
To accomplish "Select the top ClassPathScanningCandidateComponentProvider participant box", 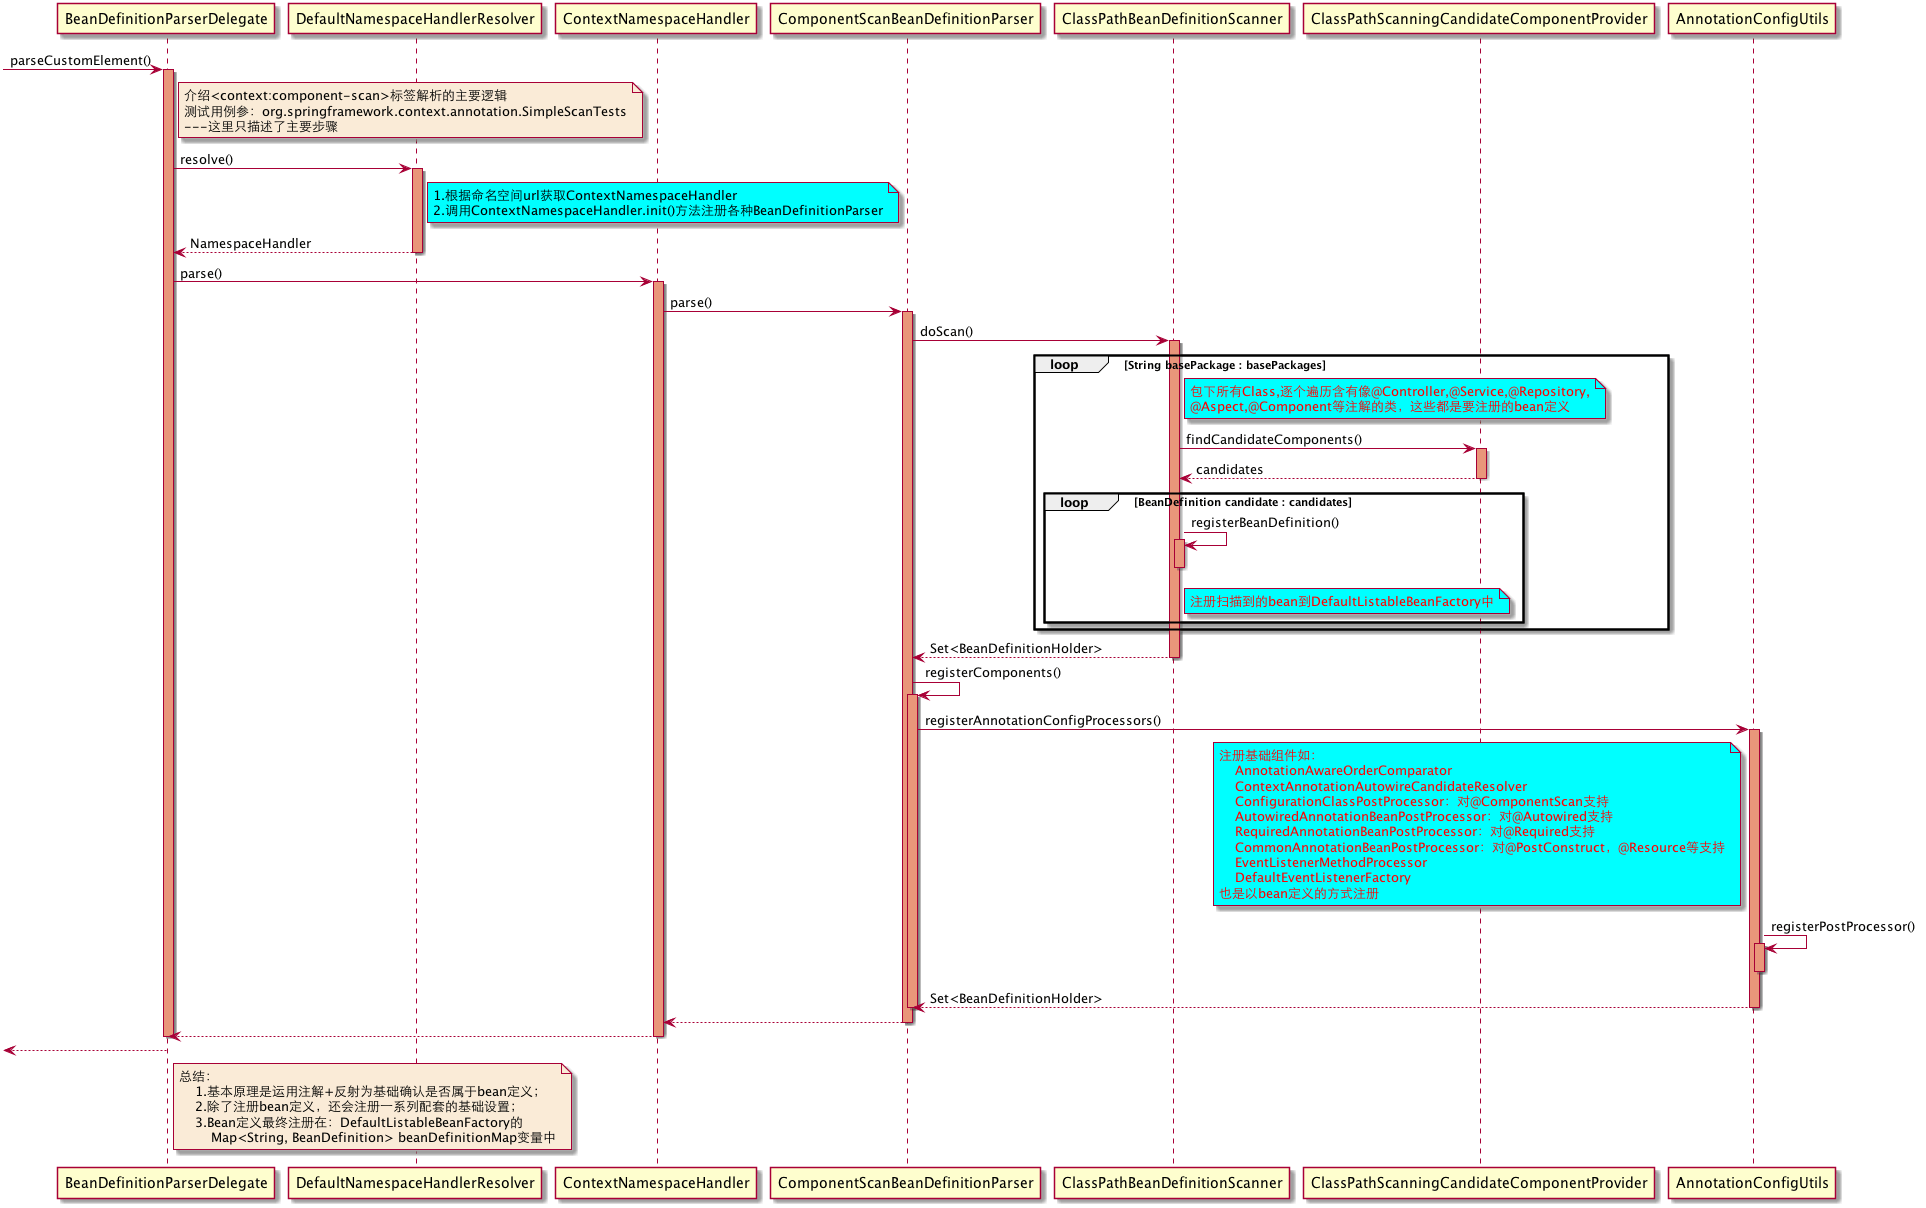I will click(1479, 19).
